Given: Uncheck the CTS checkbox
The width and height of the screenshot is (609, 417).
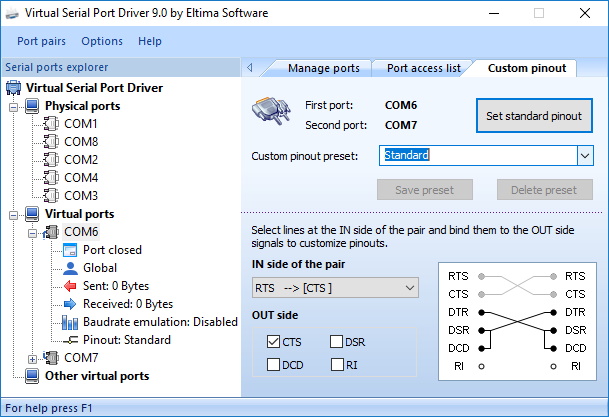Looking at the screenshot, I should click(273, 342).
